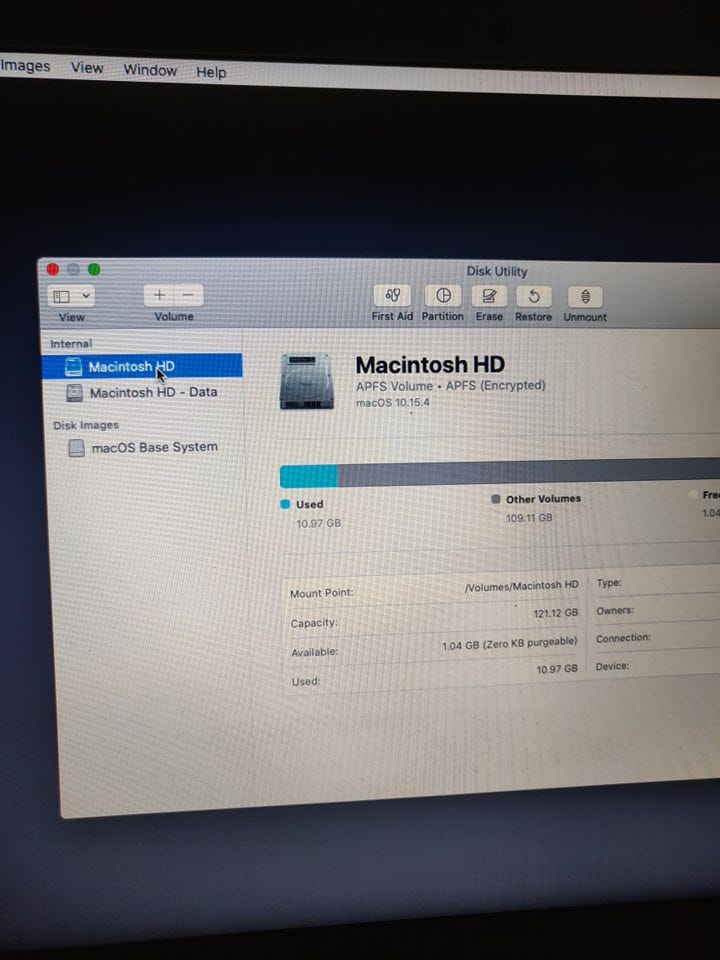
Task: Click the Available 1.04 GB value
Action: (509, 643)
